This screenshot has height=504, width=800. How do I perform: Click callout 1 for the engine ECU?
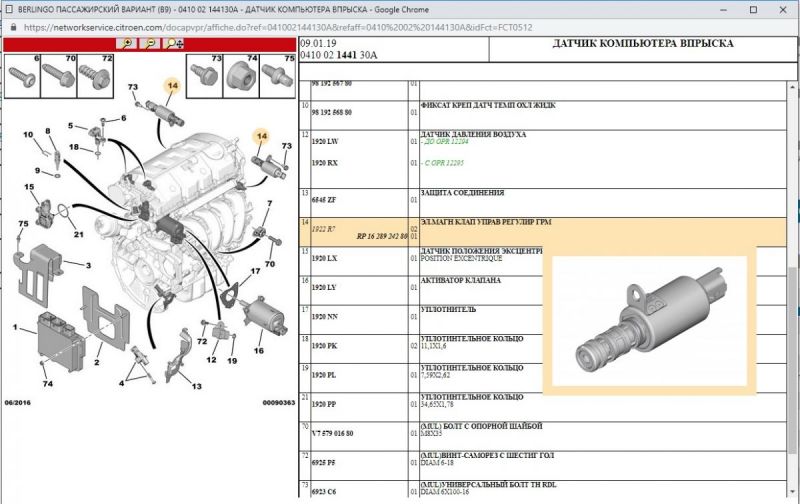point(15,328)
